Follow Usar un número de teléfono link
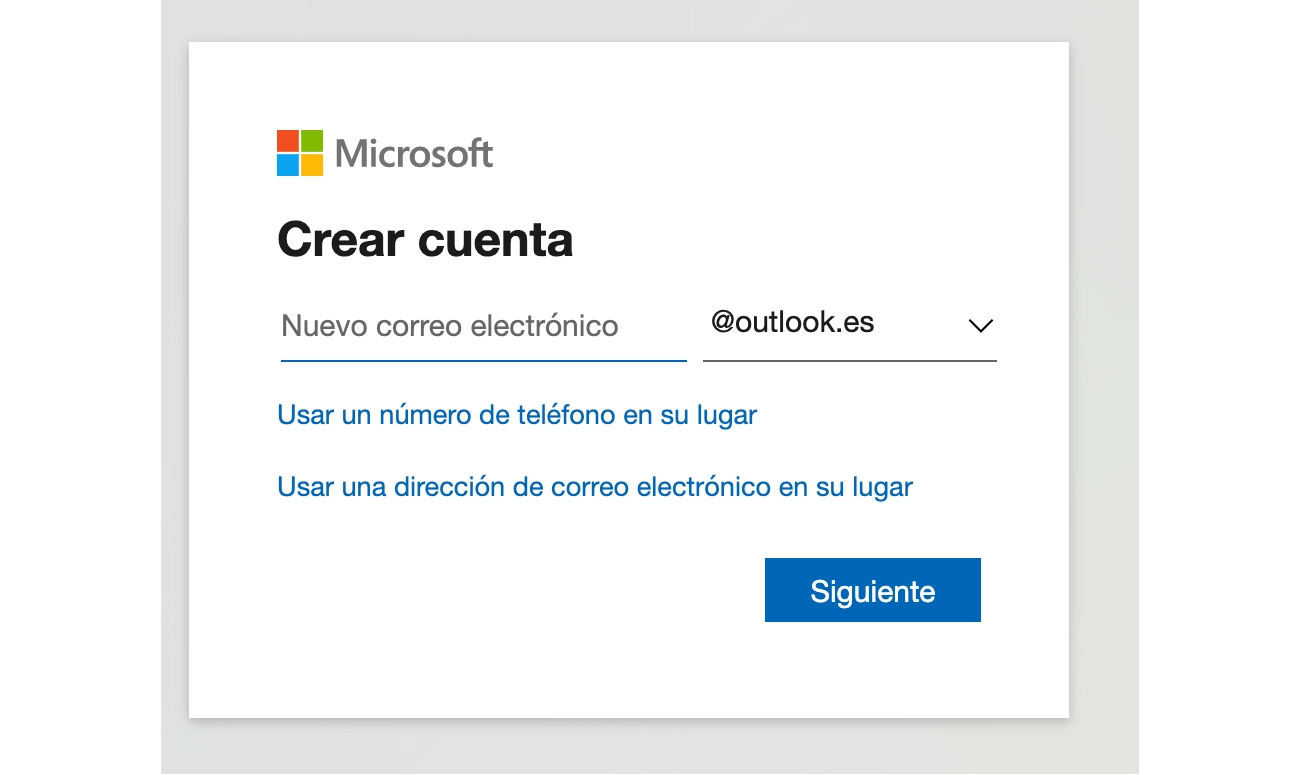This screenshot has height=775, width=1300. pyautogui.click(x=517, y=415)
